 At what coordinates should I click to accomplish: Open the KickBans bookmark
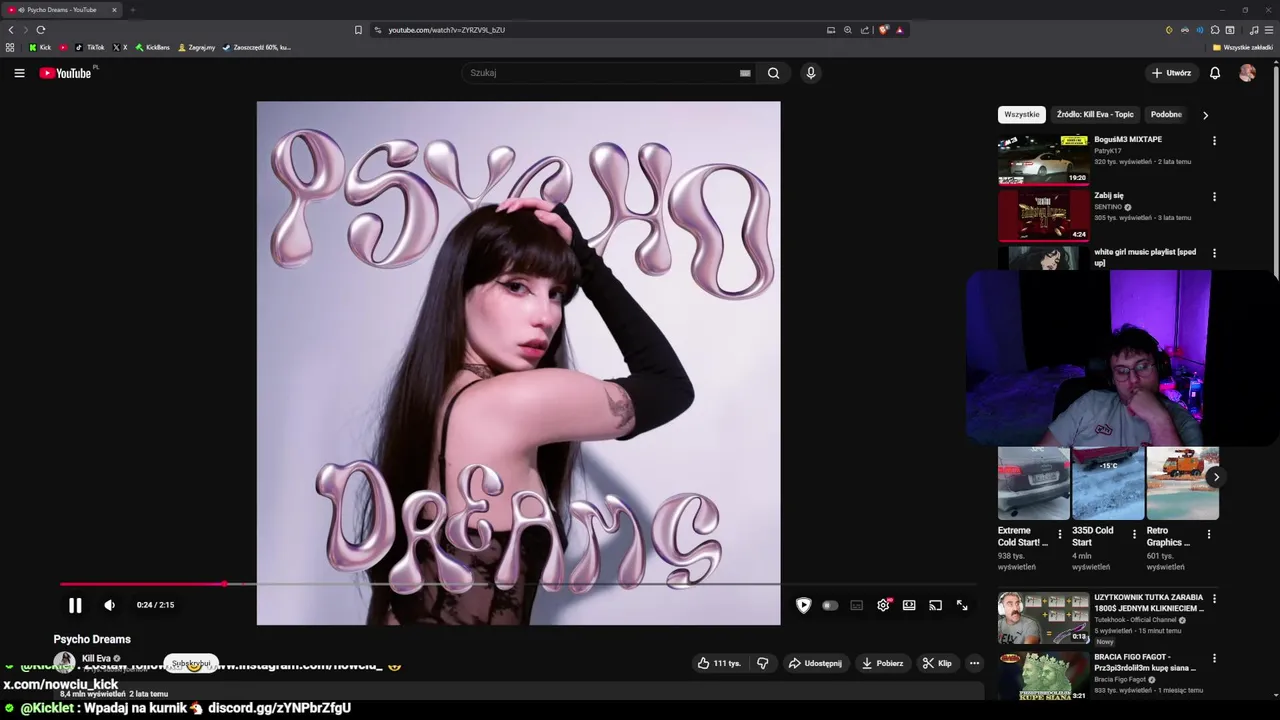152,47
